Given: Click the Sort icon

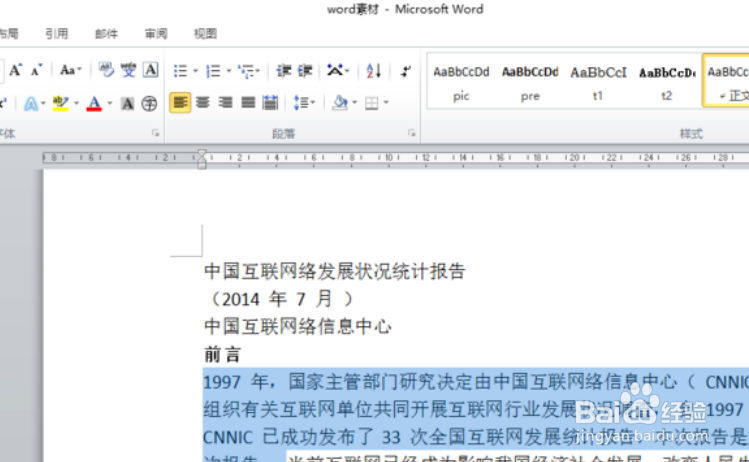Looking at the screenshot, I should point(374,71).
